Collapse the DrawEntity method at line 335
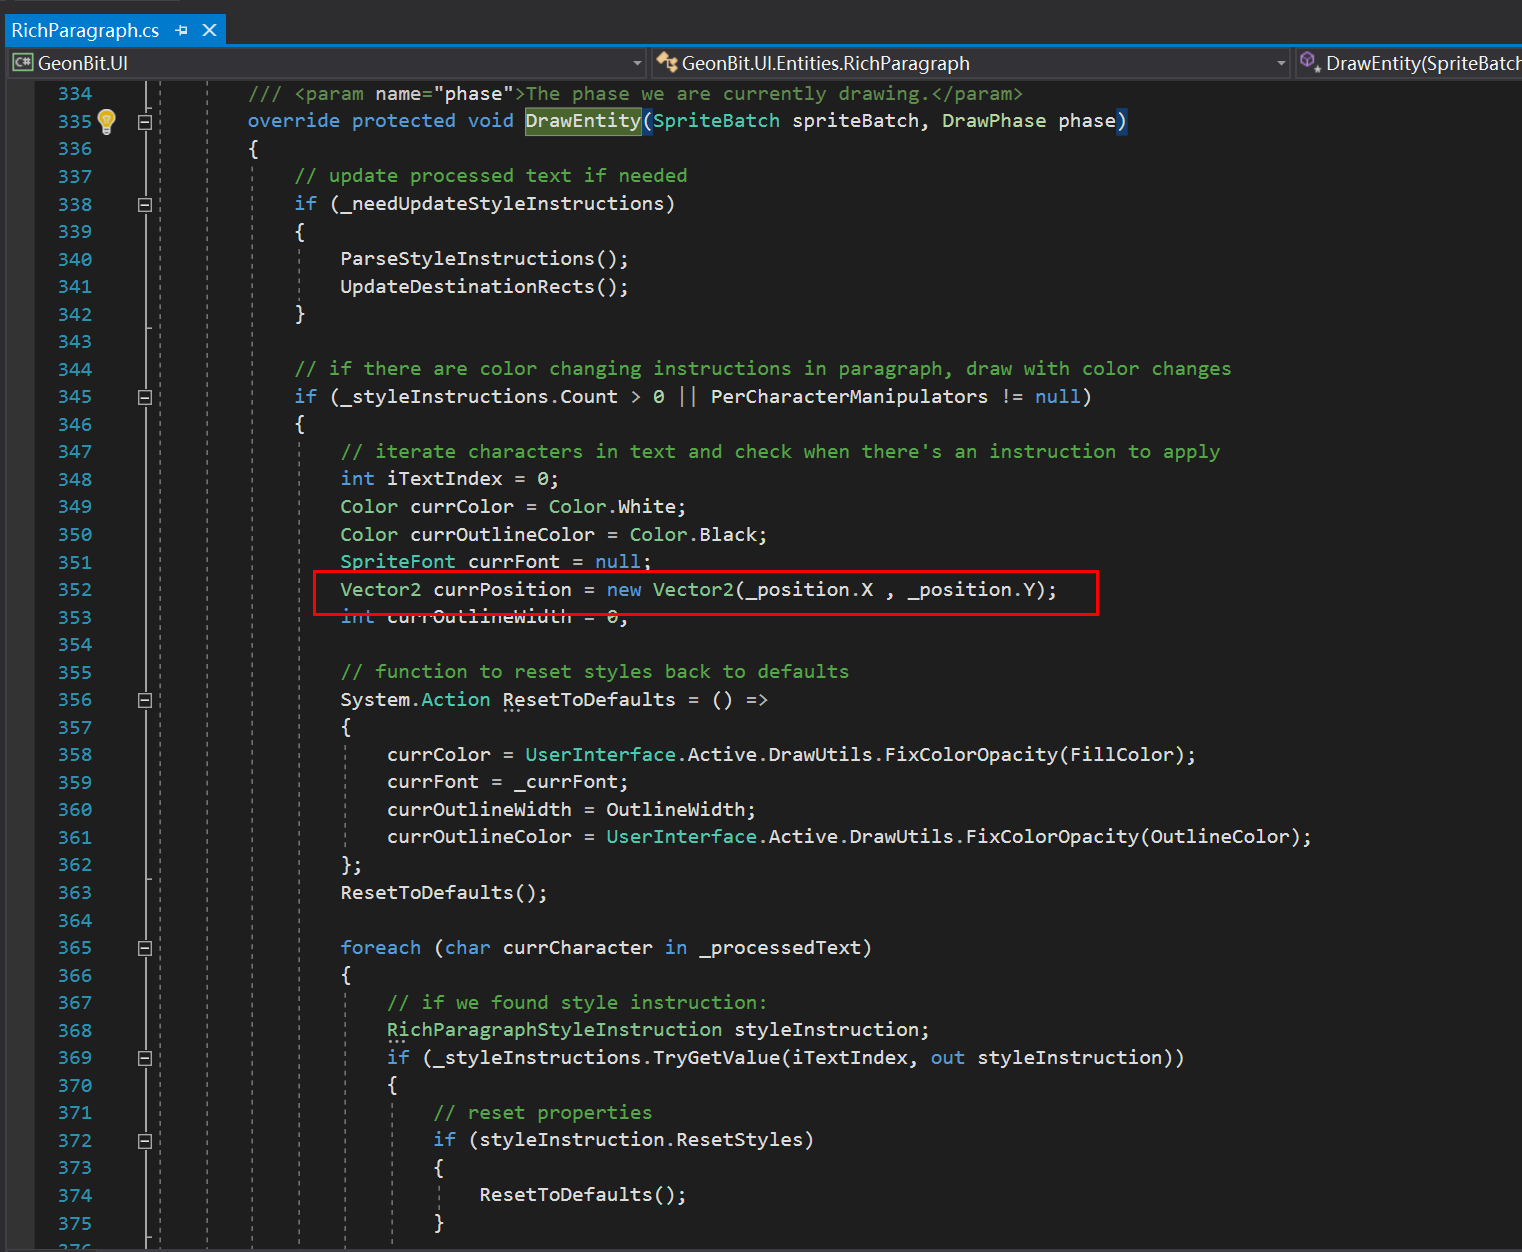This screenshot has width=1522, height=1252. point(145,121)
